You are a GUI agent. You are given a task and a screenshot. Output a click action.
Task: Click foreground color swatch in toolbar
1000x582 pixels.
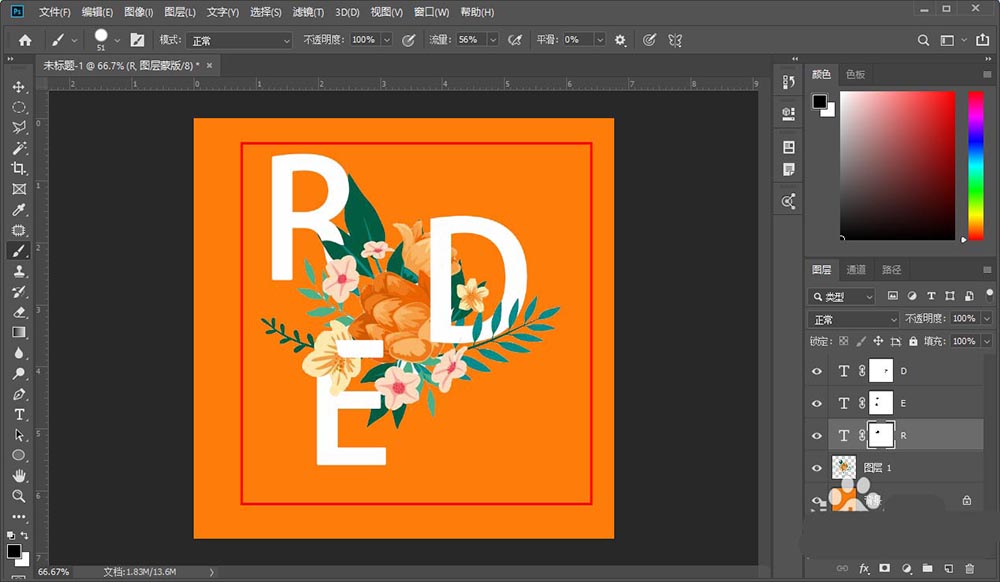(14, 551)
